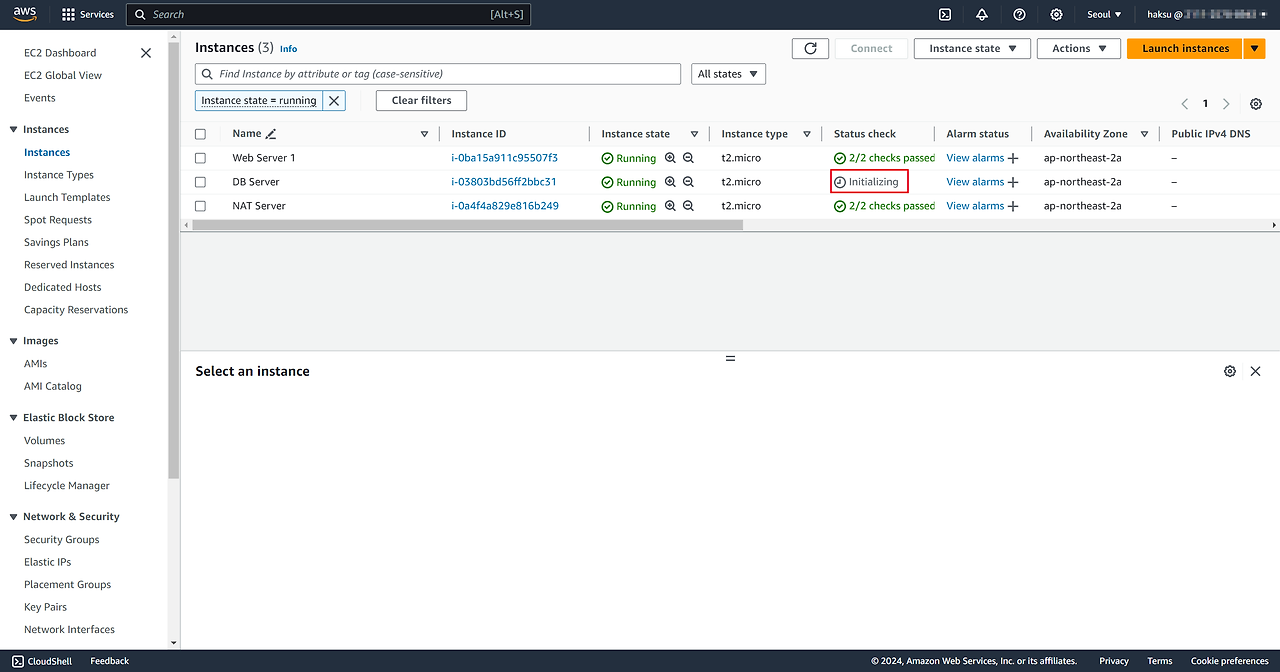The width and height of the screenshot is (1280, 672).
Task: Remove the 'Instance state = running' filter
Action: point(334,101)
